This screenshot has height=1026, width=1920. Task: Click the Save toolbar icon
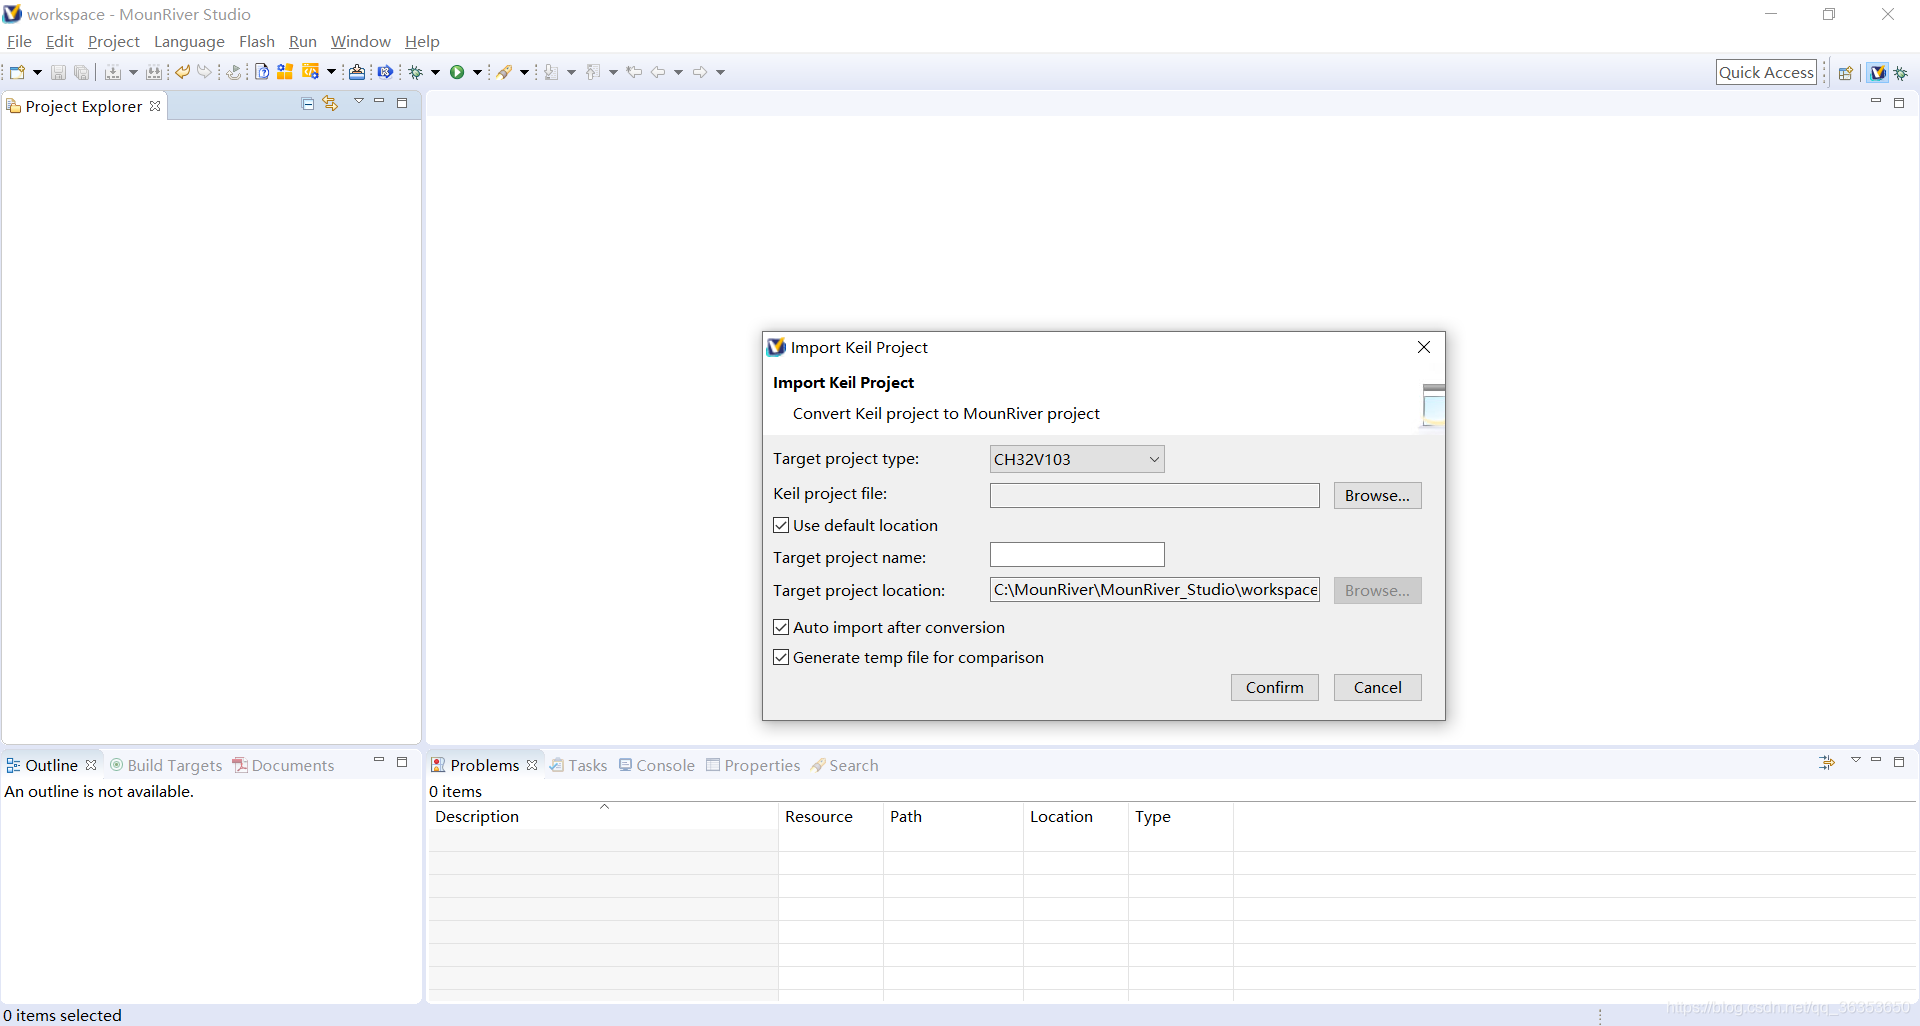(58, 72)
